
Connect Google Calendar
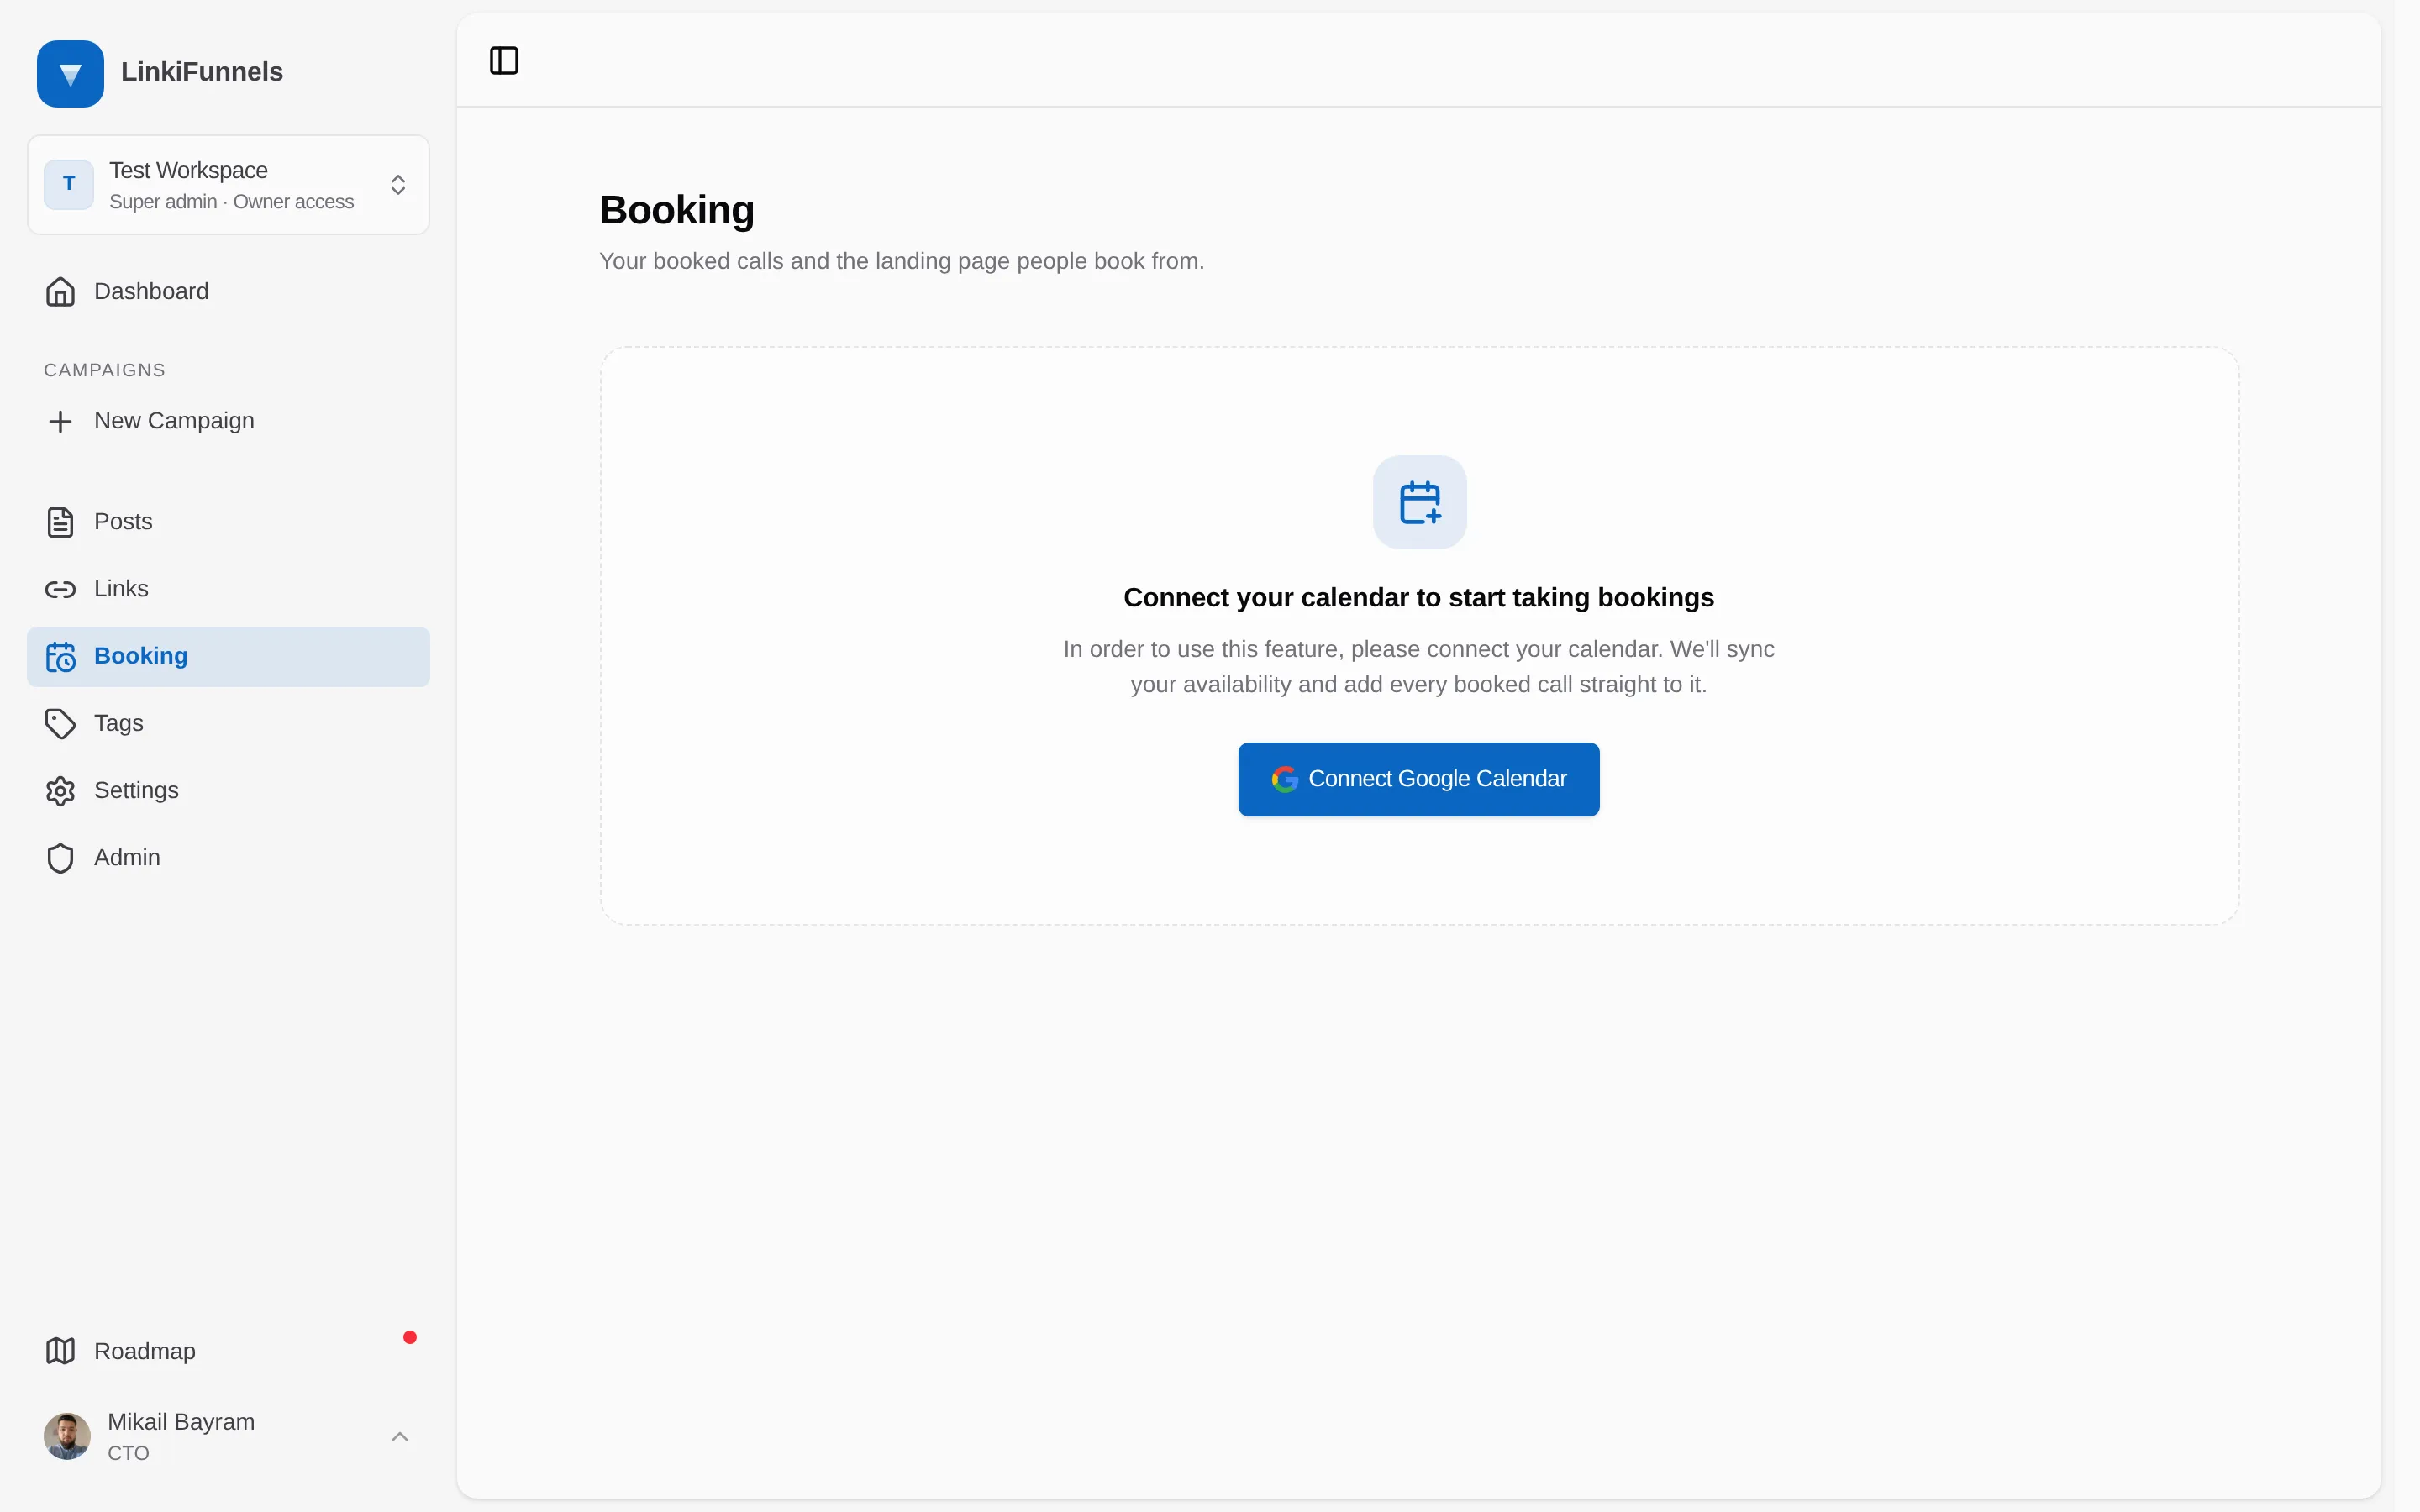pyautogui.click(x=1418, y=779)
